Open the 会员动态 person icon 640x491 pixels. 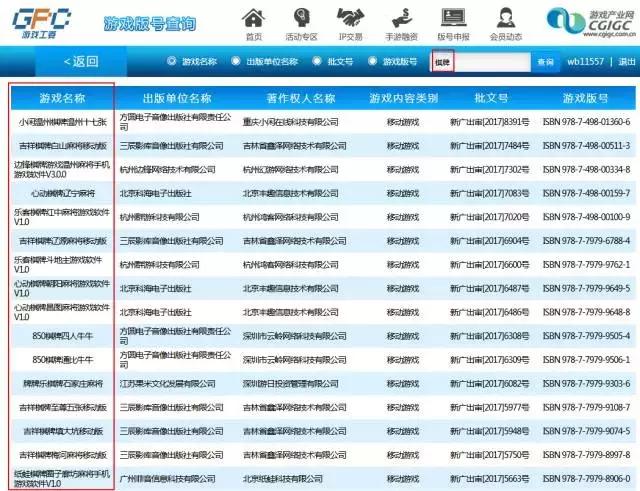[x=505, y=18]
